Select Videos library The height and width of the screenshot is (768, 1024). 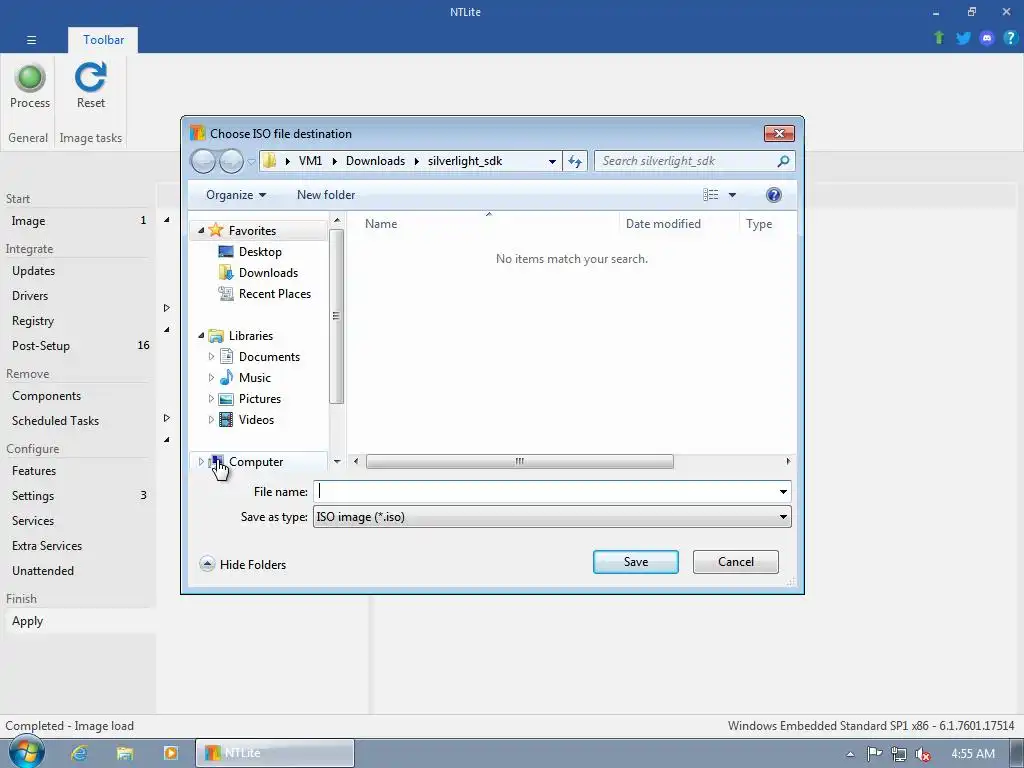[256, 419]
